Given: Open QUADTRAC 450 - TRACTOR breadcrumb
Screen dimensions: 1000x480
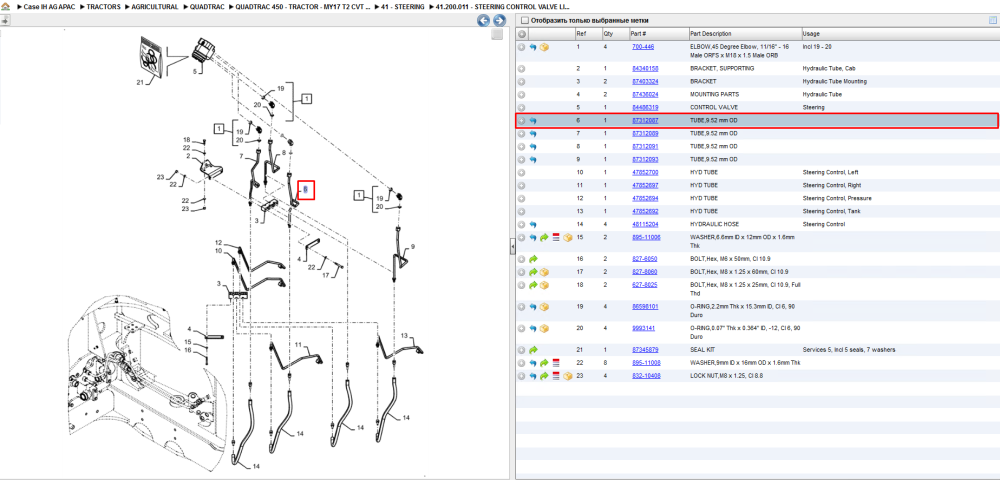Looking at the screenshot, I should 303,6.
